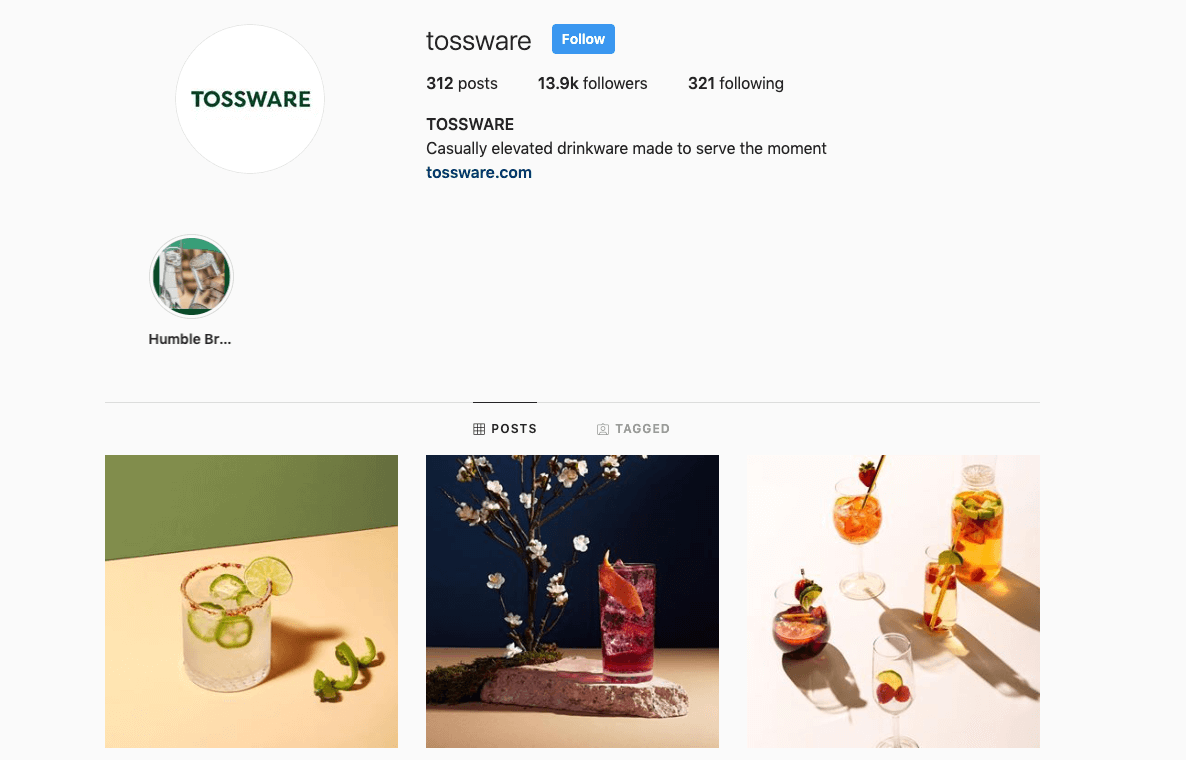Click the Tagged person icon

coord(603,429)
